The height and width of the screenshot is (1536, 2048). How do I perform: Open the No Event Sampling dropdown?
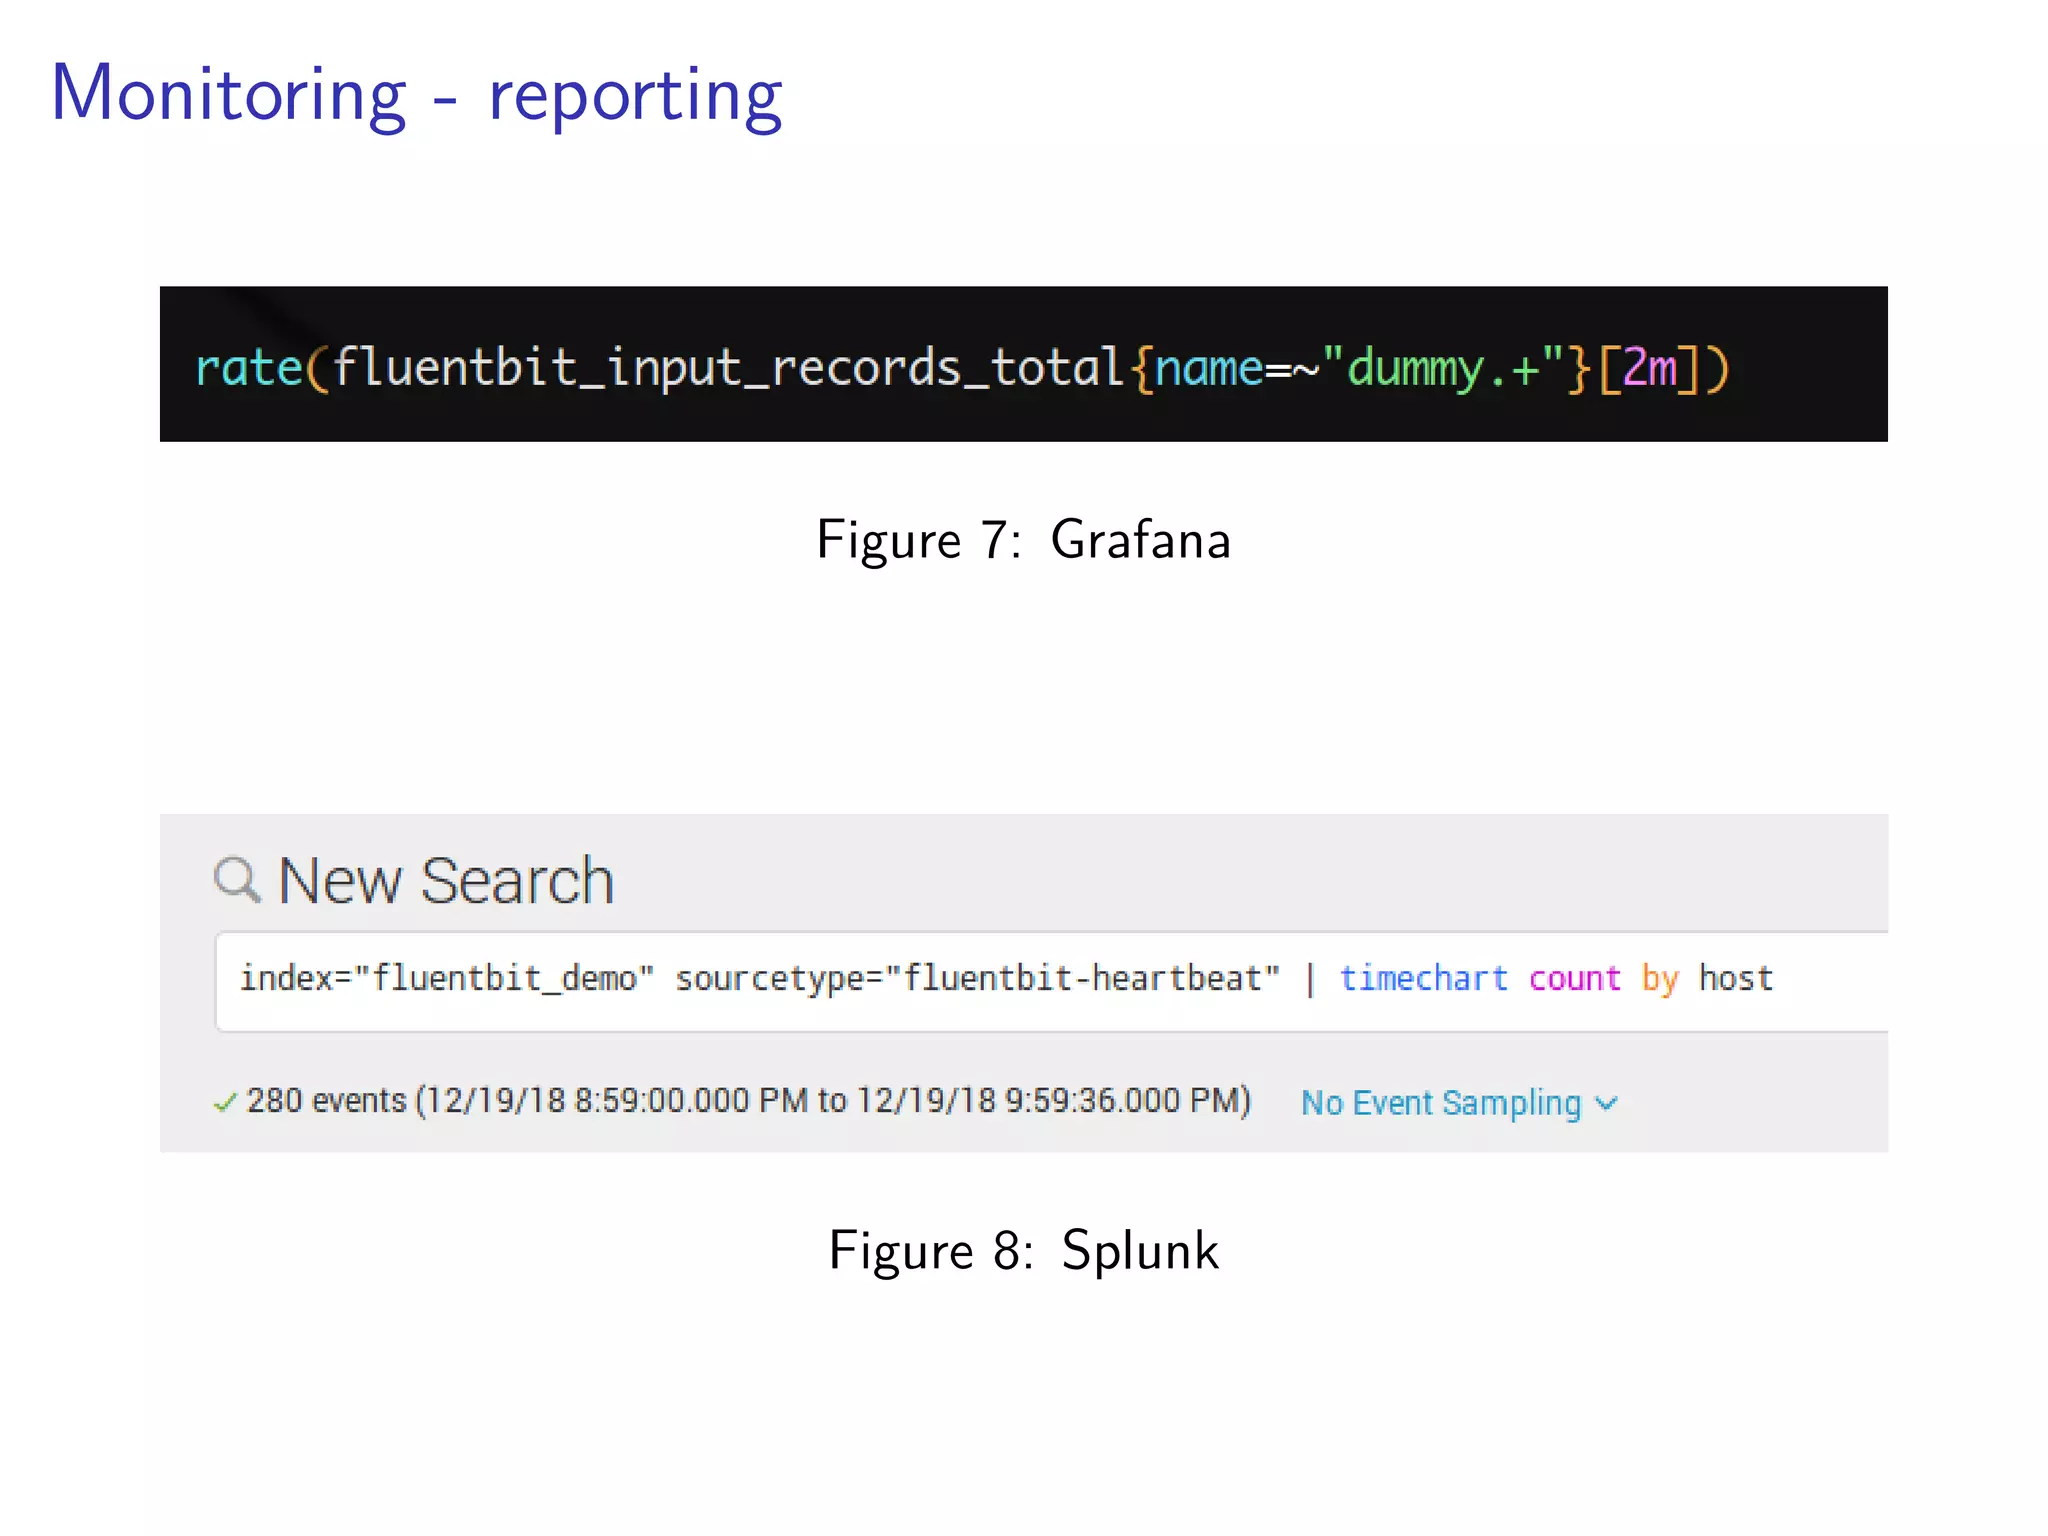(1459, 1102)
